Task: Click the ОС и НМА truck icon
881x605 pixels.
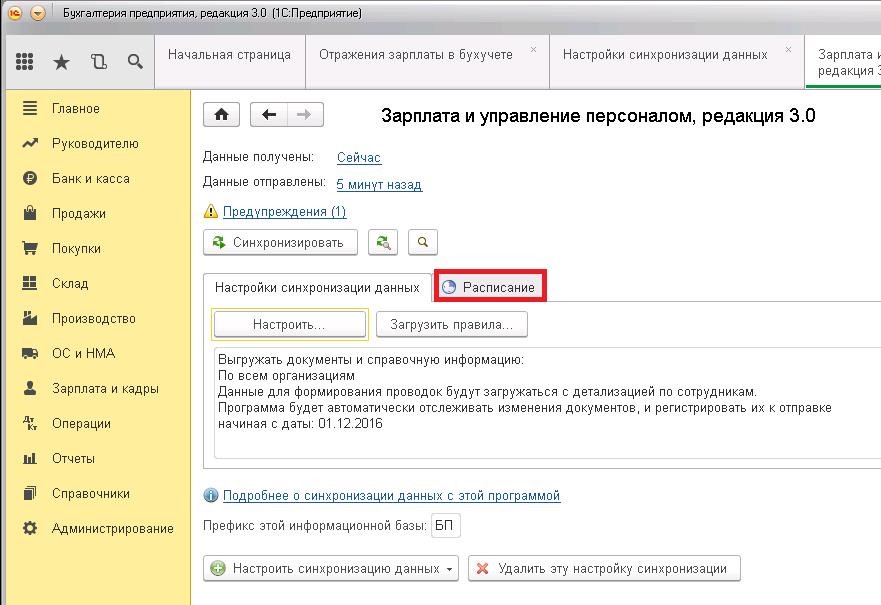Action: [30, 353]
